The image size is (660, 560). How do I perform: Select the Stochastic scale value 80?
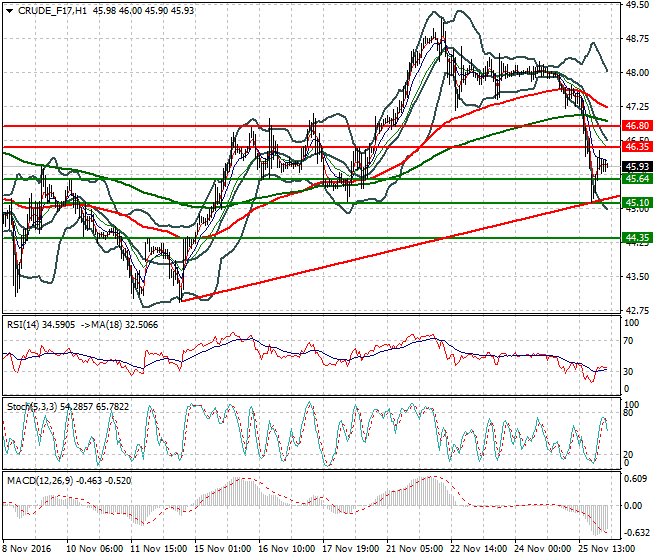(628, 413)
